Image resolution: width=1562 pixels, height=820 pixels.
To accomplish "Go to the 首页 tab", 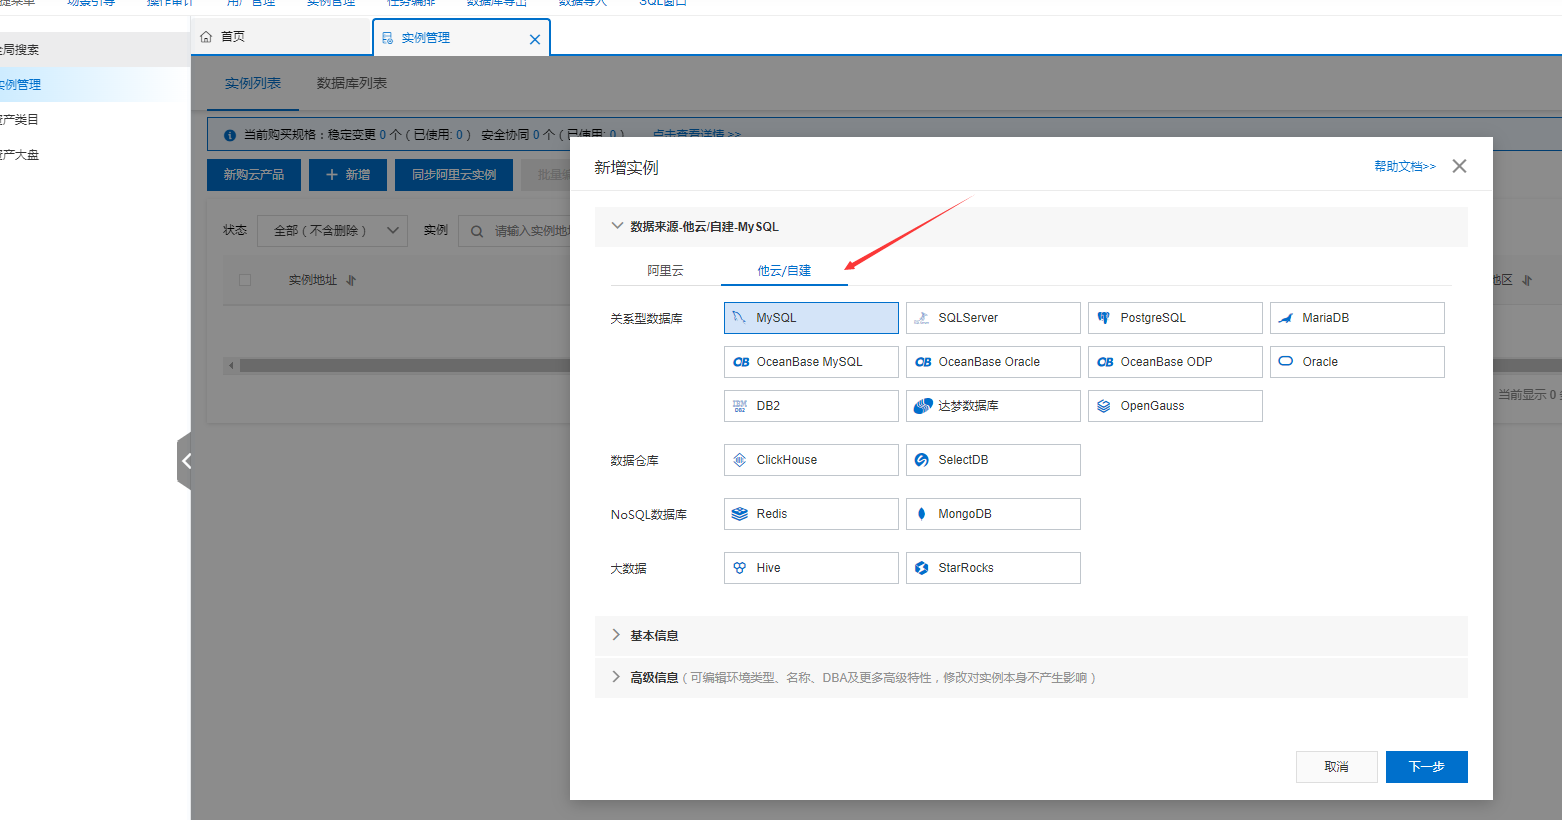I will coord(280,37).
